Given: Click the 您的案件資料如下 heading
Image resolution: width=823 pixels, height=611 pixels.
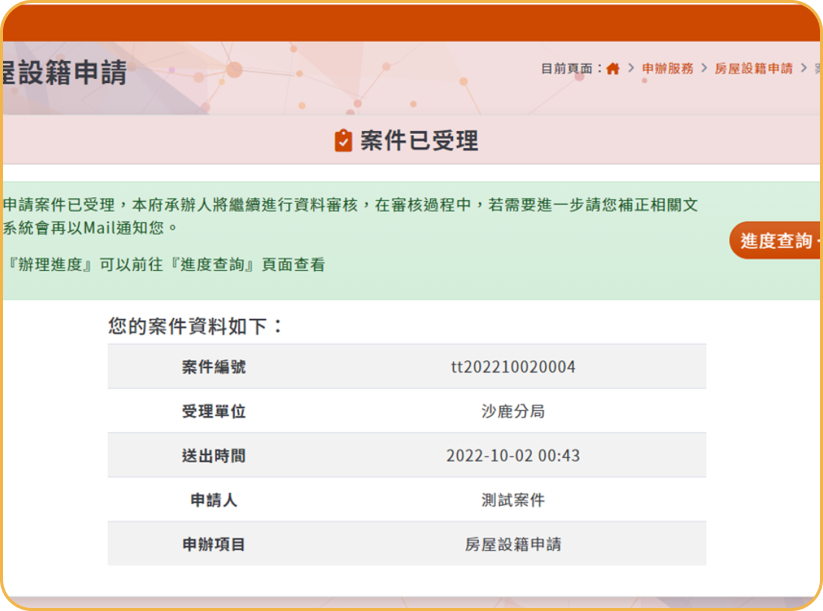Looking at the screenshot, I should [196, 326].
